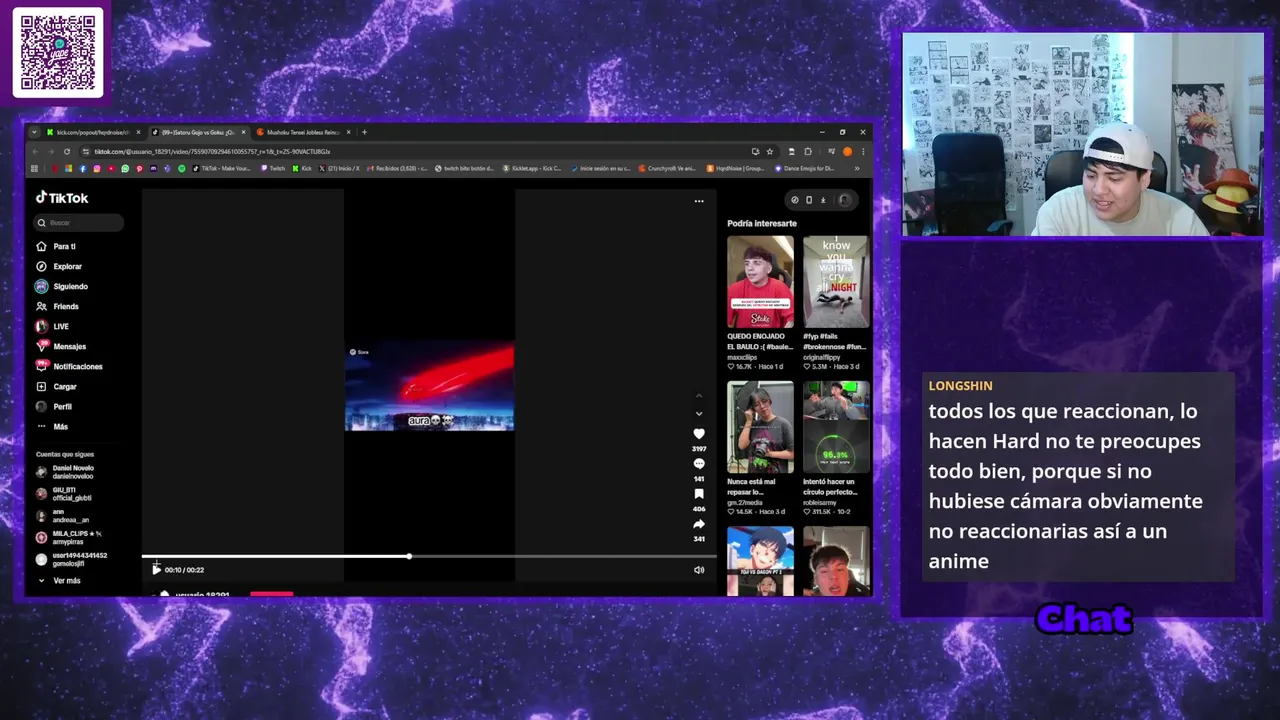Open the comments bubble with 141
The width and height of the screenshot is (1280, 720).
point(699,464)
